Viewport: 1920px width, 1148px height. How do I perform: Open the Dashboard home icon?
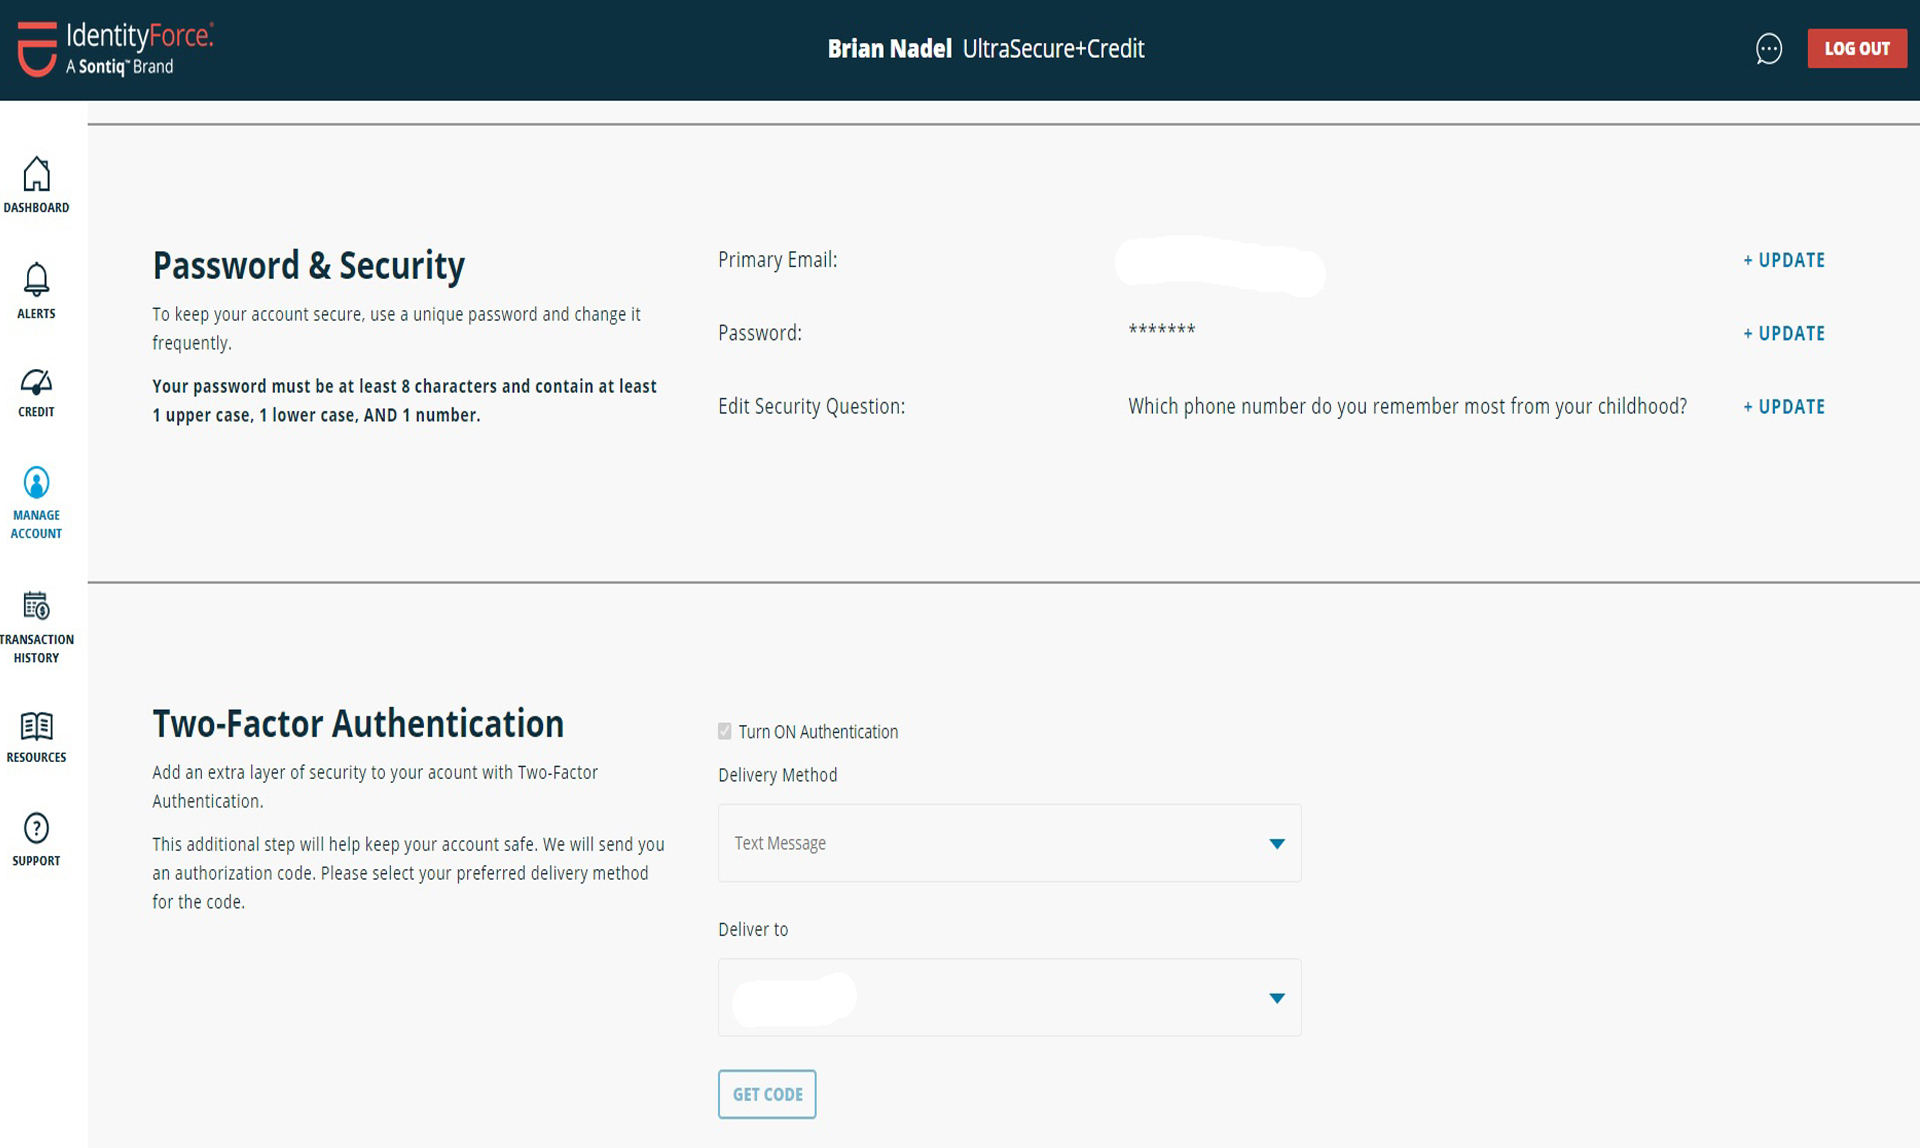pyautogui.click(x=36, y=174)
